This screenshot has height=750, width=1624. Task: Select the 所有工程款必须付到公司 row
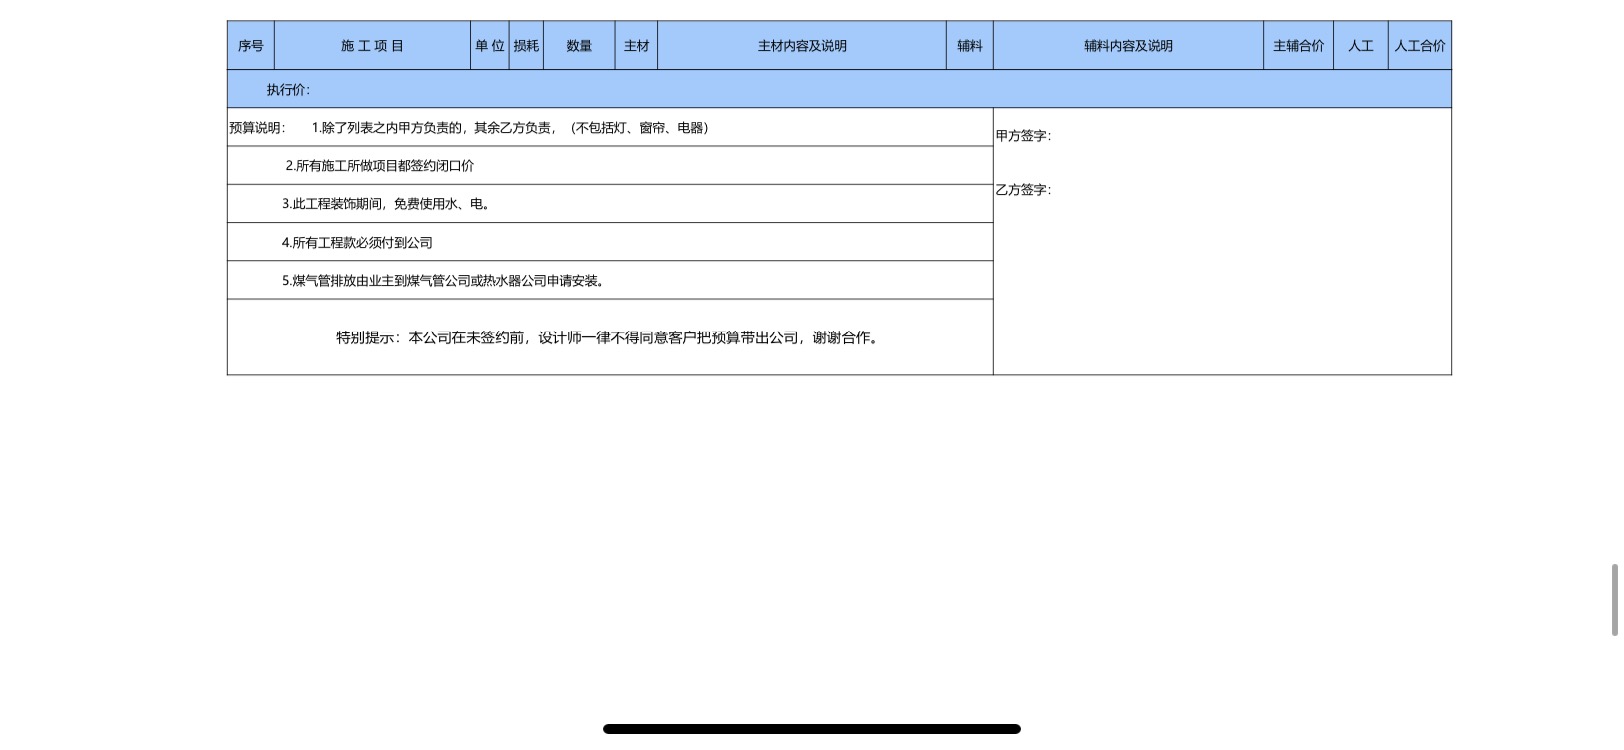coord(357,243)
